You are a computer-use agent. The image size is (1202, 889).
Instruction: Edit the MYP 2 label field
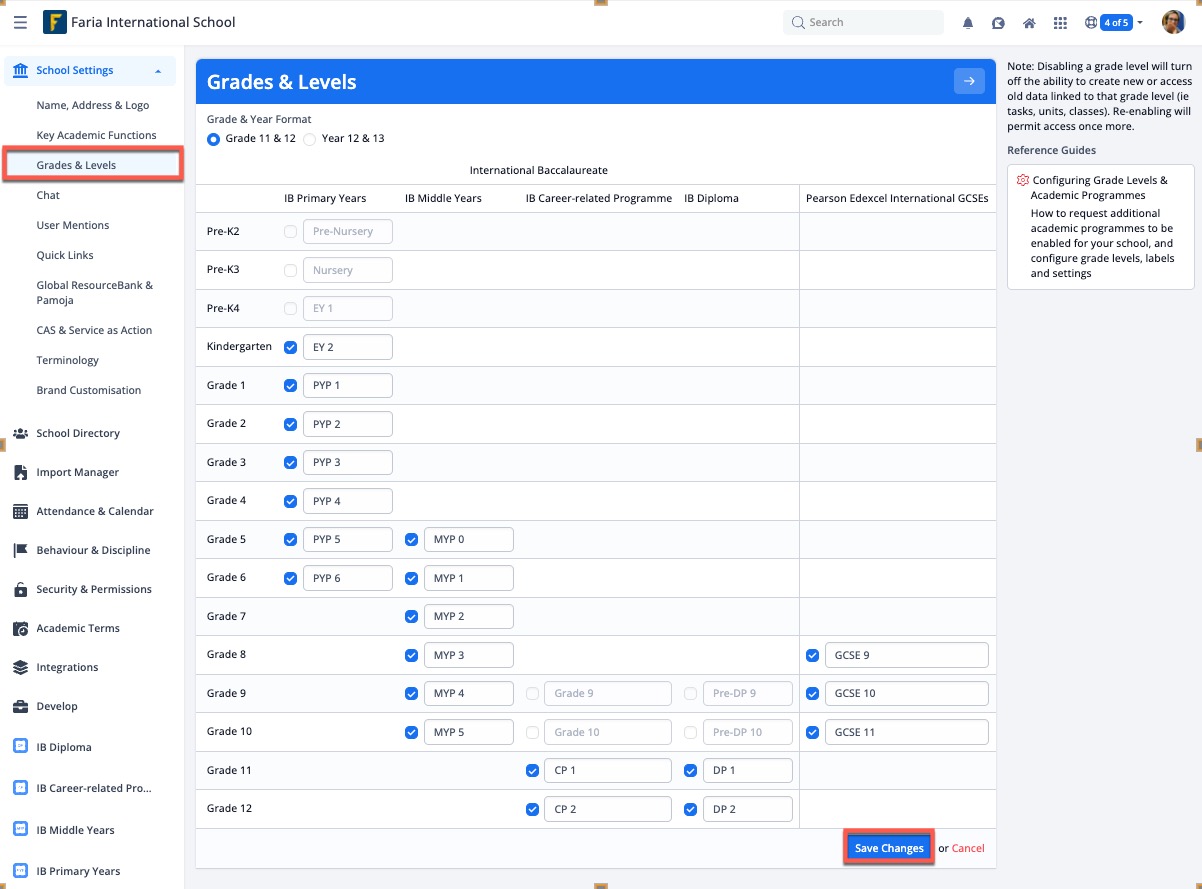point(469,617)
